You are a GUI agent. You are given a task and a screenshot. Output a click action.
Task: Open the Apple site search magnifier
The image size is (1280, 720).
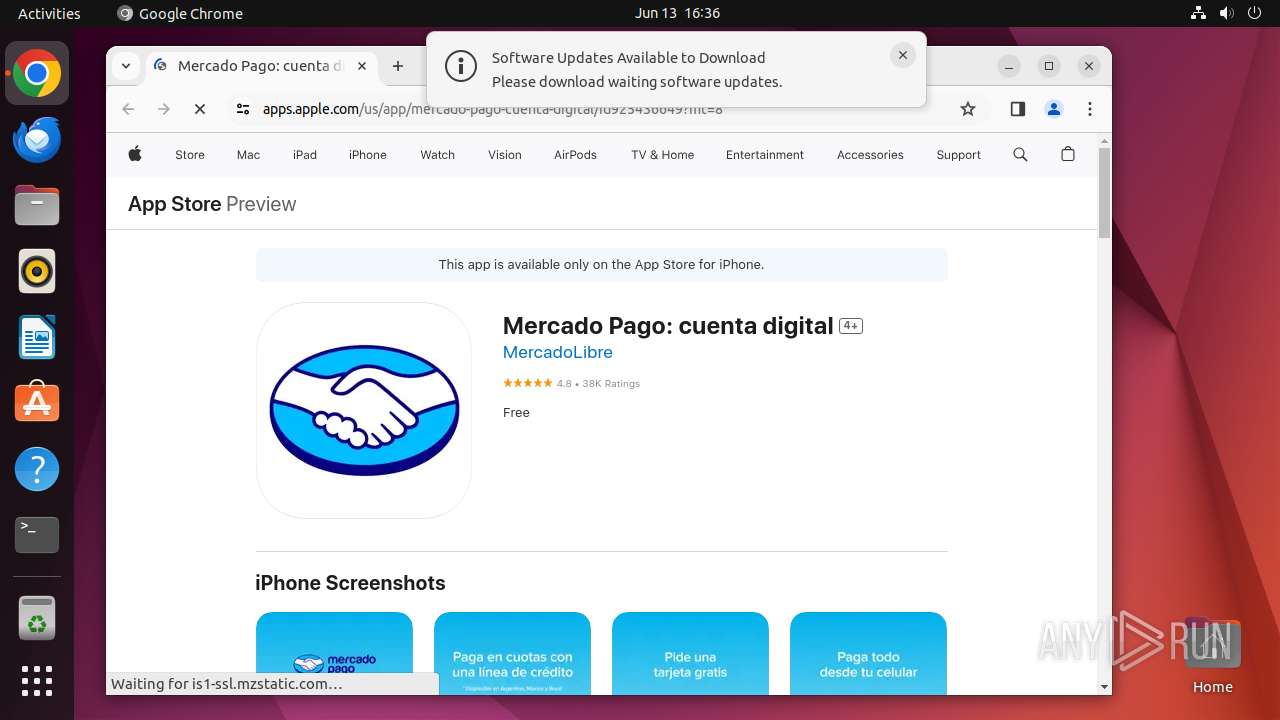(1020, 154)
